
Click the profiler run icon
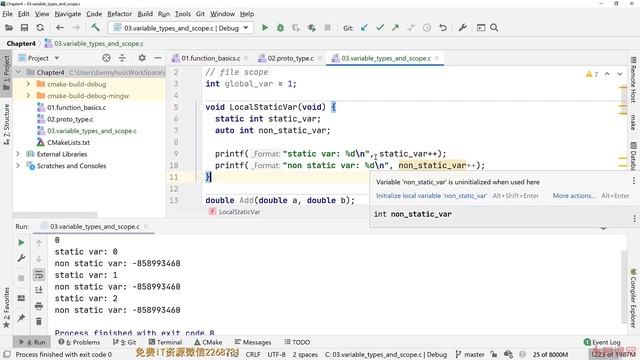pos(312,28)
